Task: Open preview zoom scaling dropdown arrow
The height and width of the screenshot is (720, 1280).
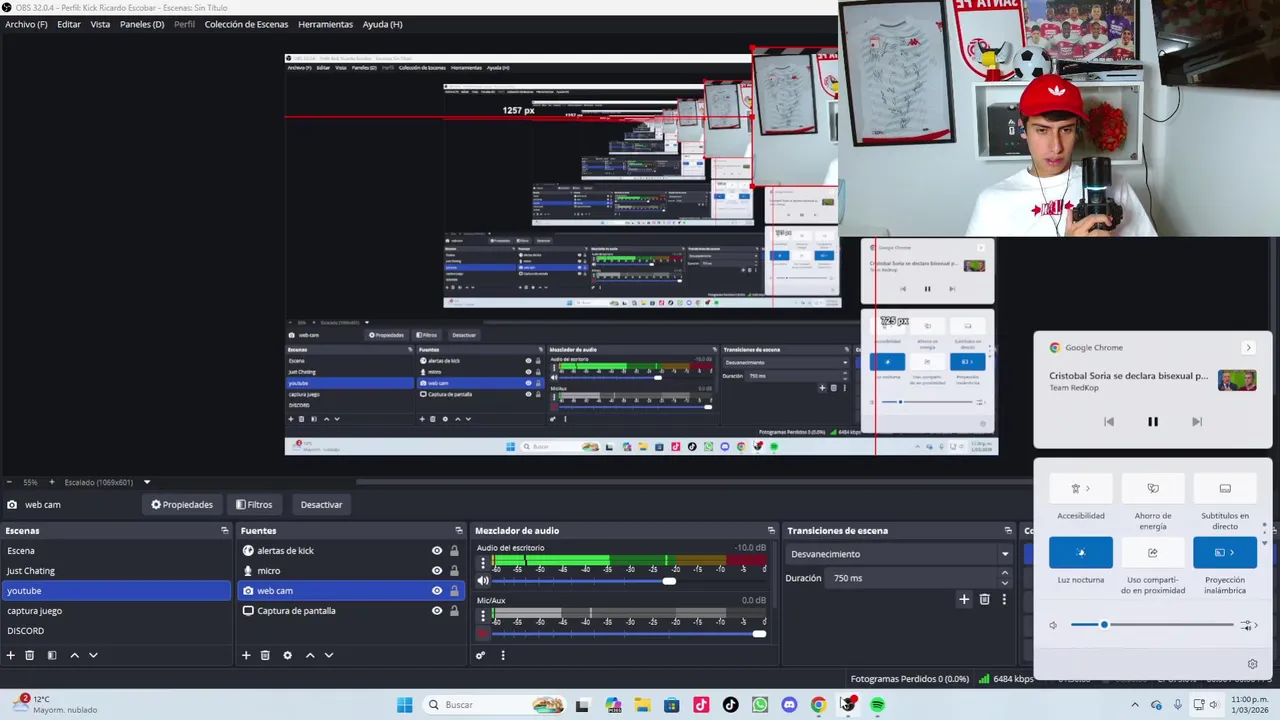Action: coord(147,482)
